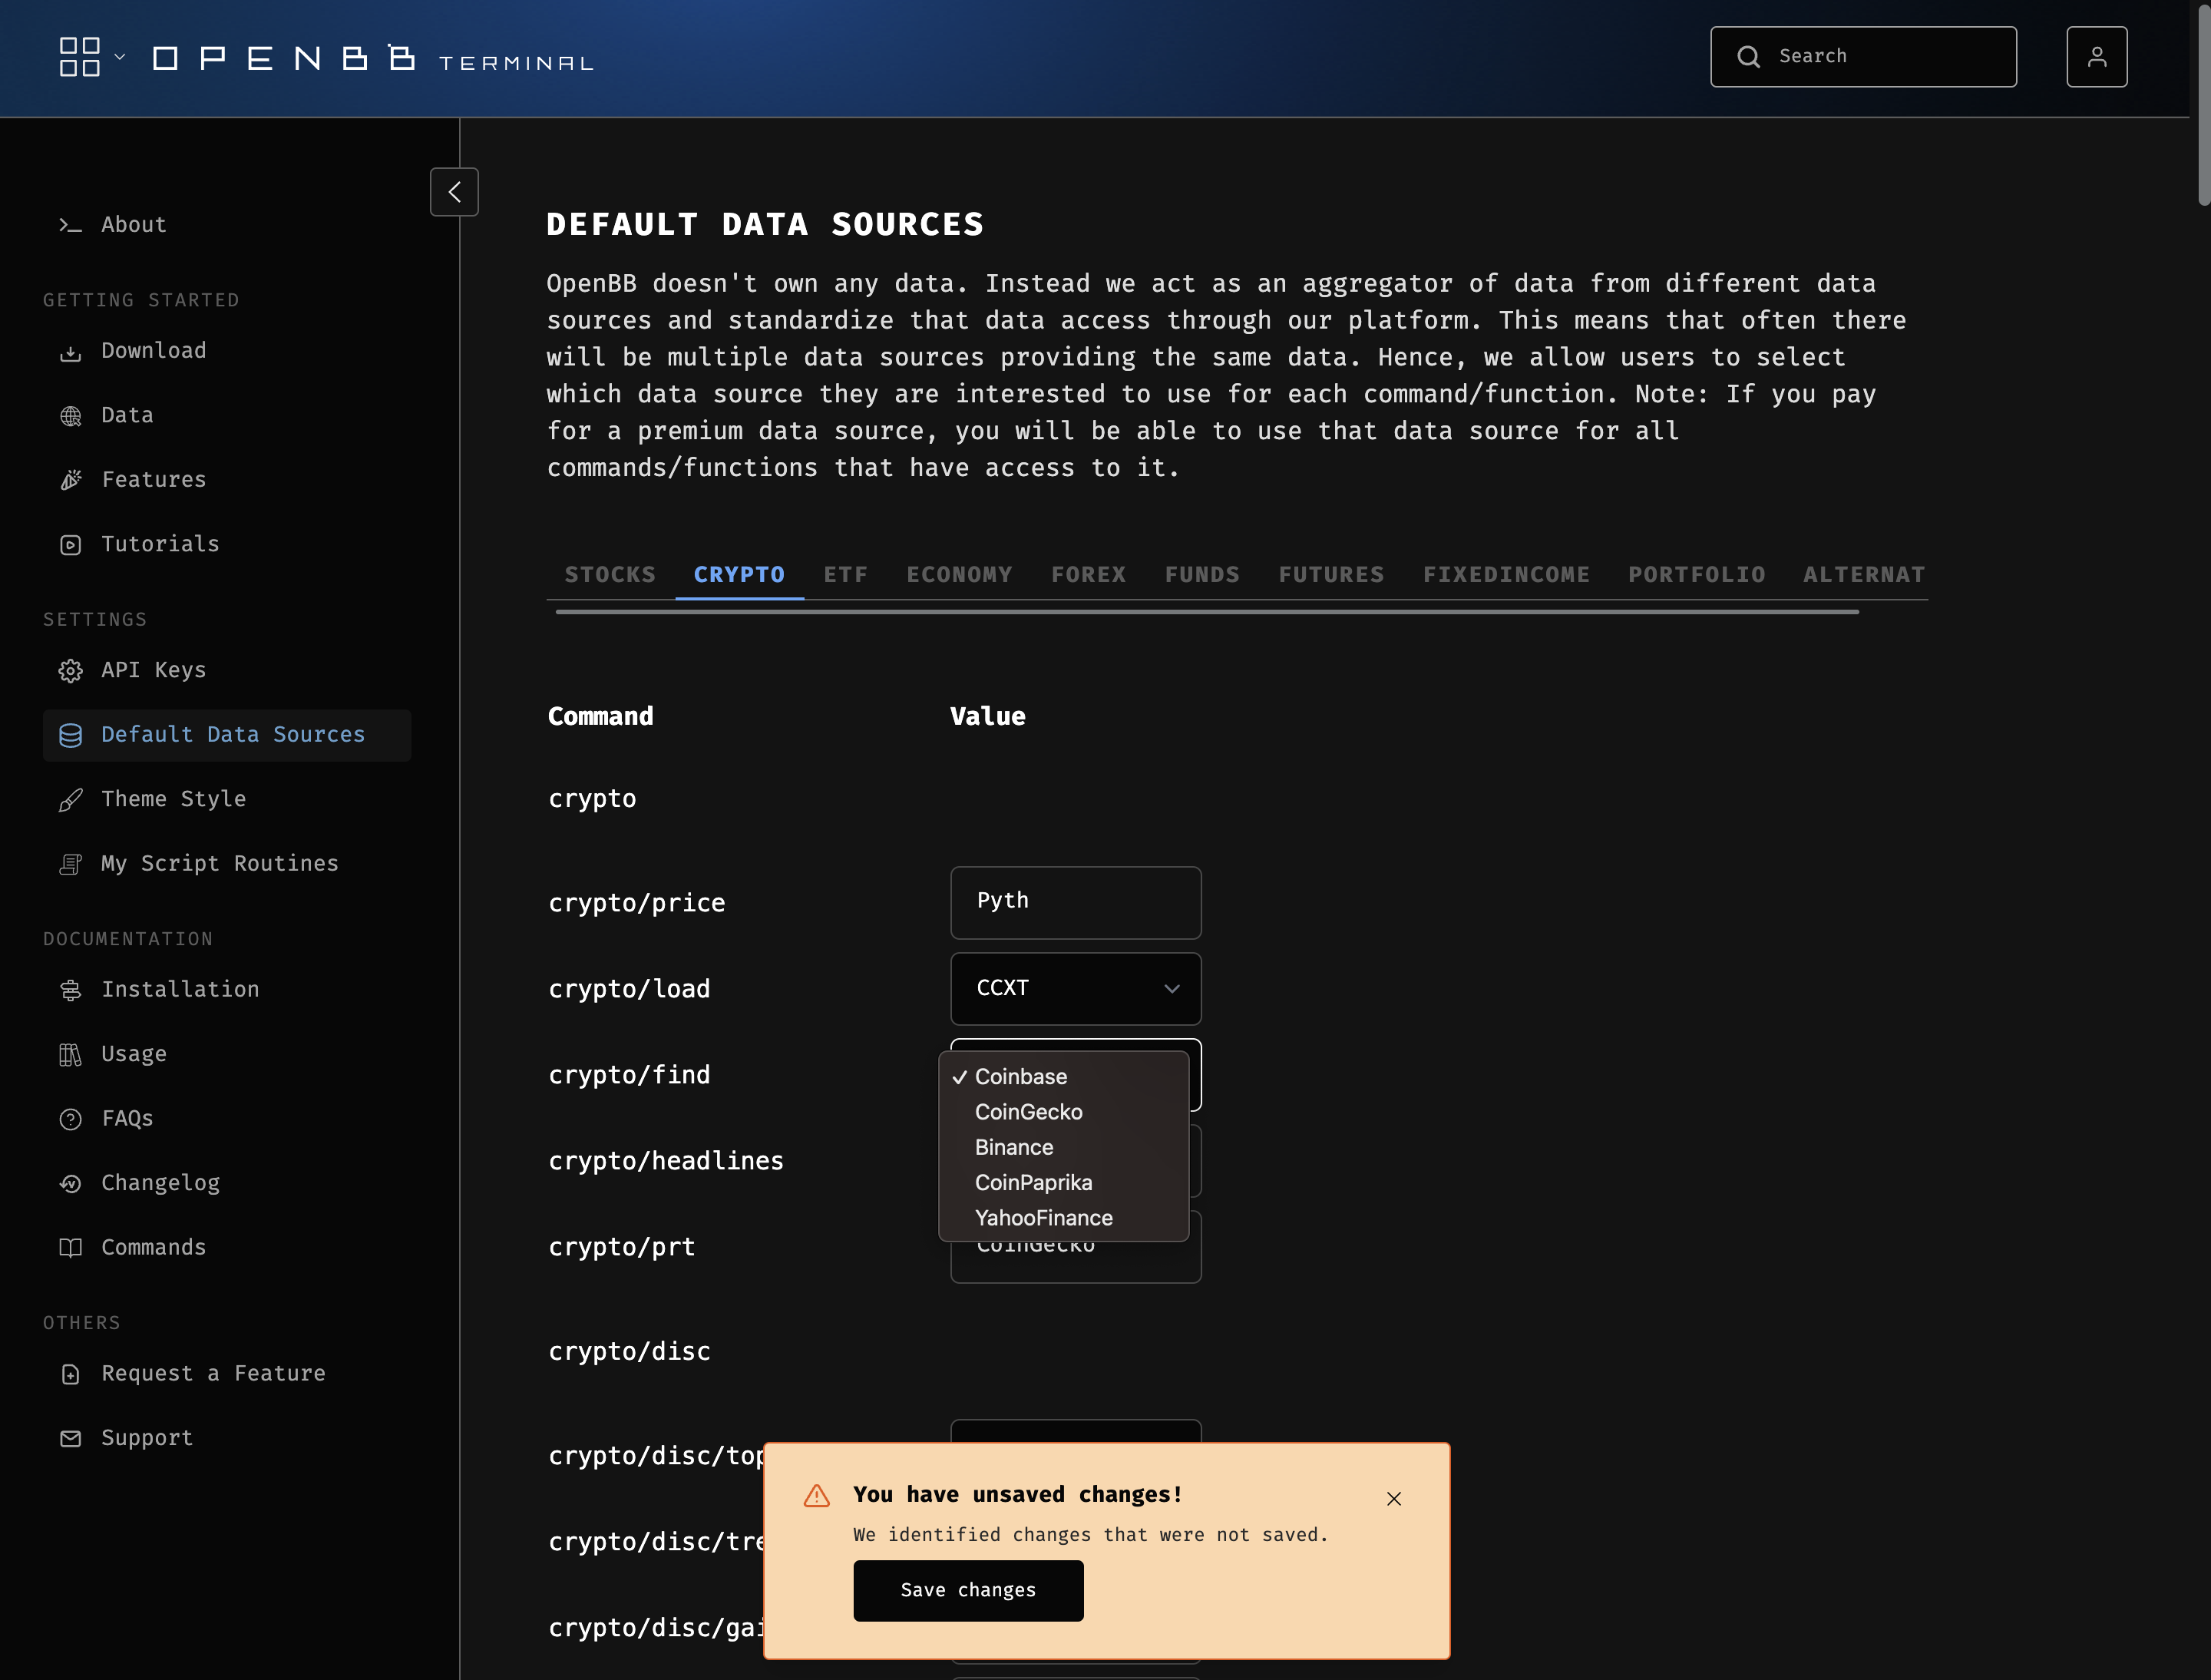The image size is (2211, 1680).
Task: Open the crypto/load CCXT dropdown
Action: point(1075,988)
